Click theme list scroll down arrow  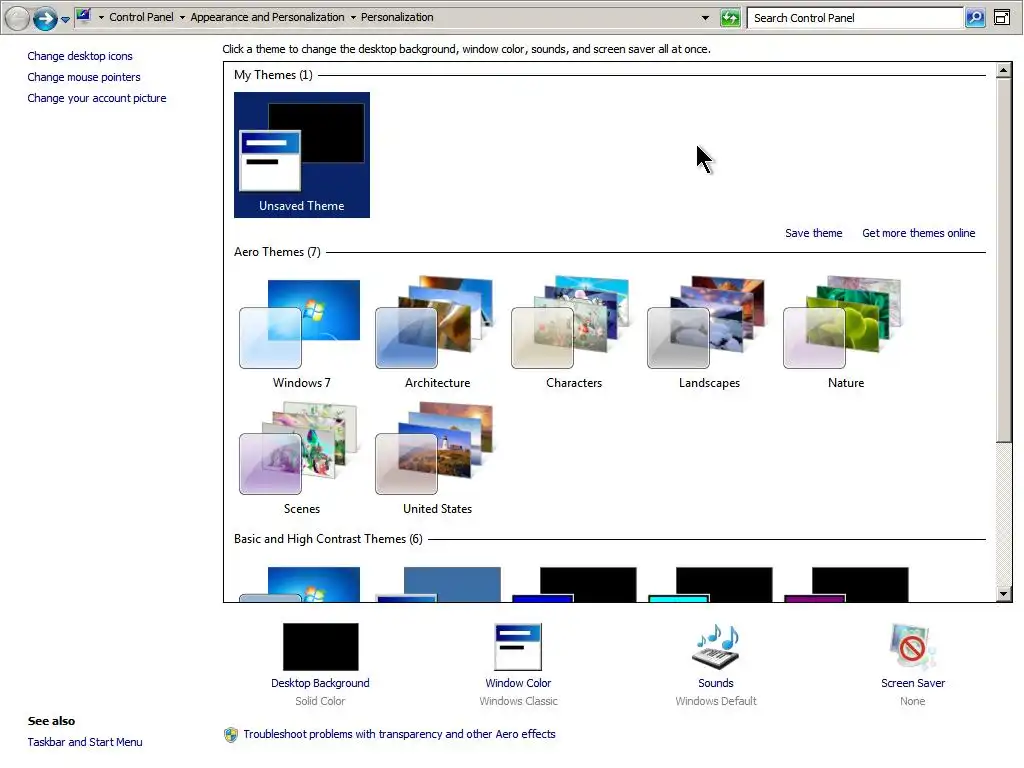(x=1004, y=594)
